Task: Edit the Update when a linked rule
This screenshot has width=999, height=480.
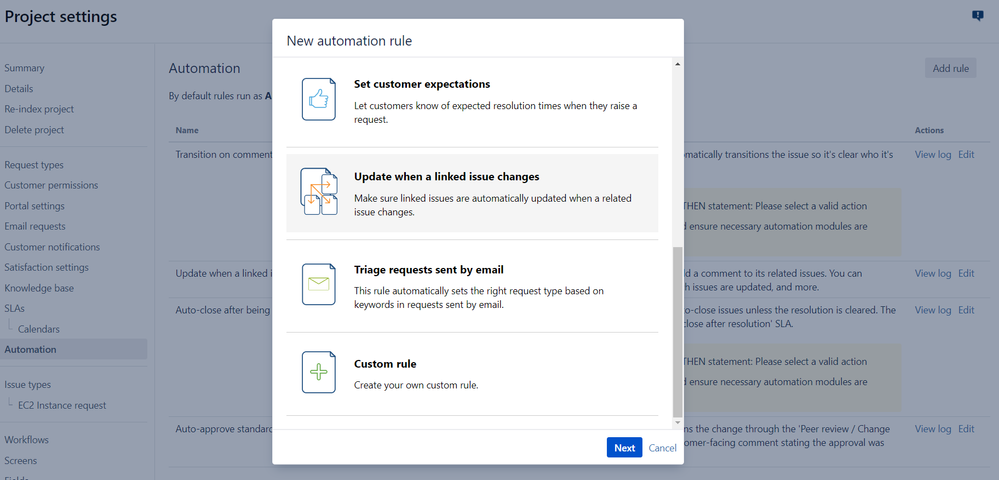Action: (966, 273)
